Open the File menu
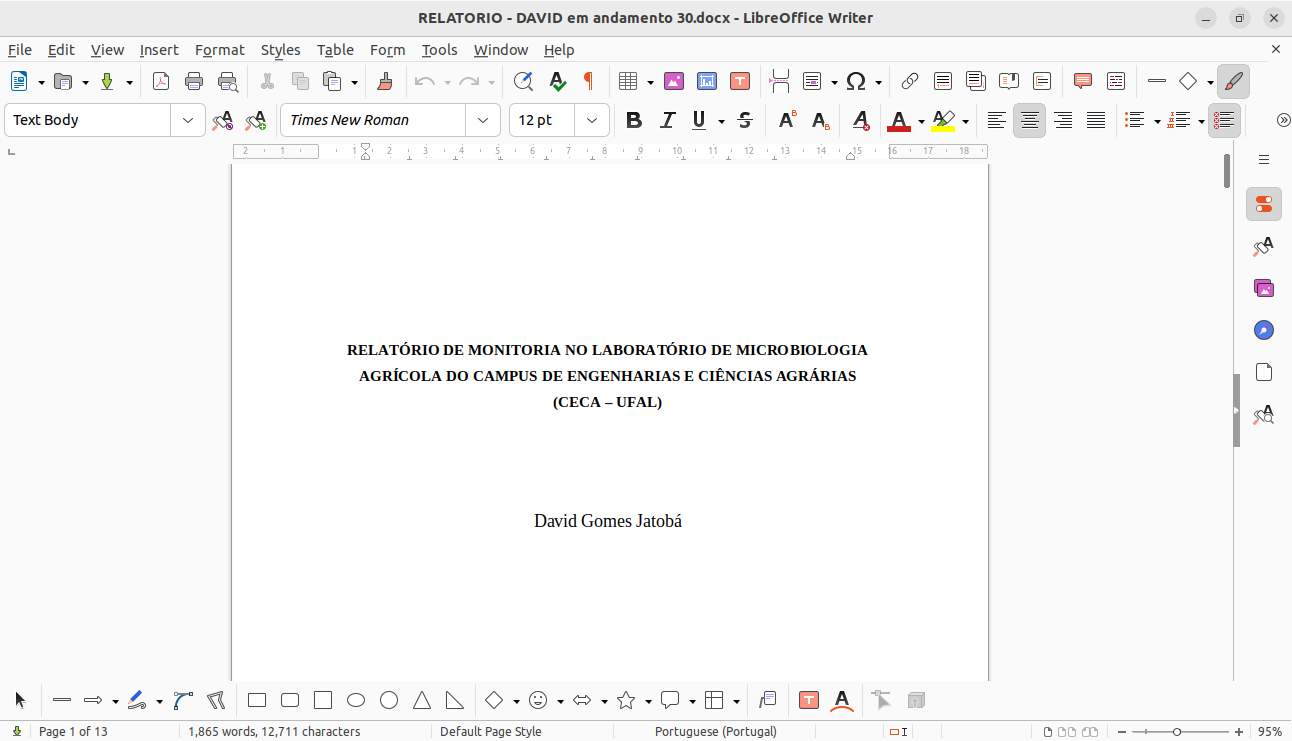Image resolution: width=1292 pixels, height=741 pixels. point(20,50)
